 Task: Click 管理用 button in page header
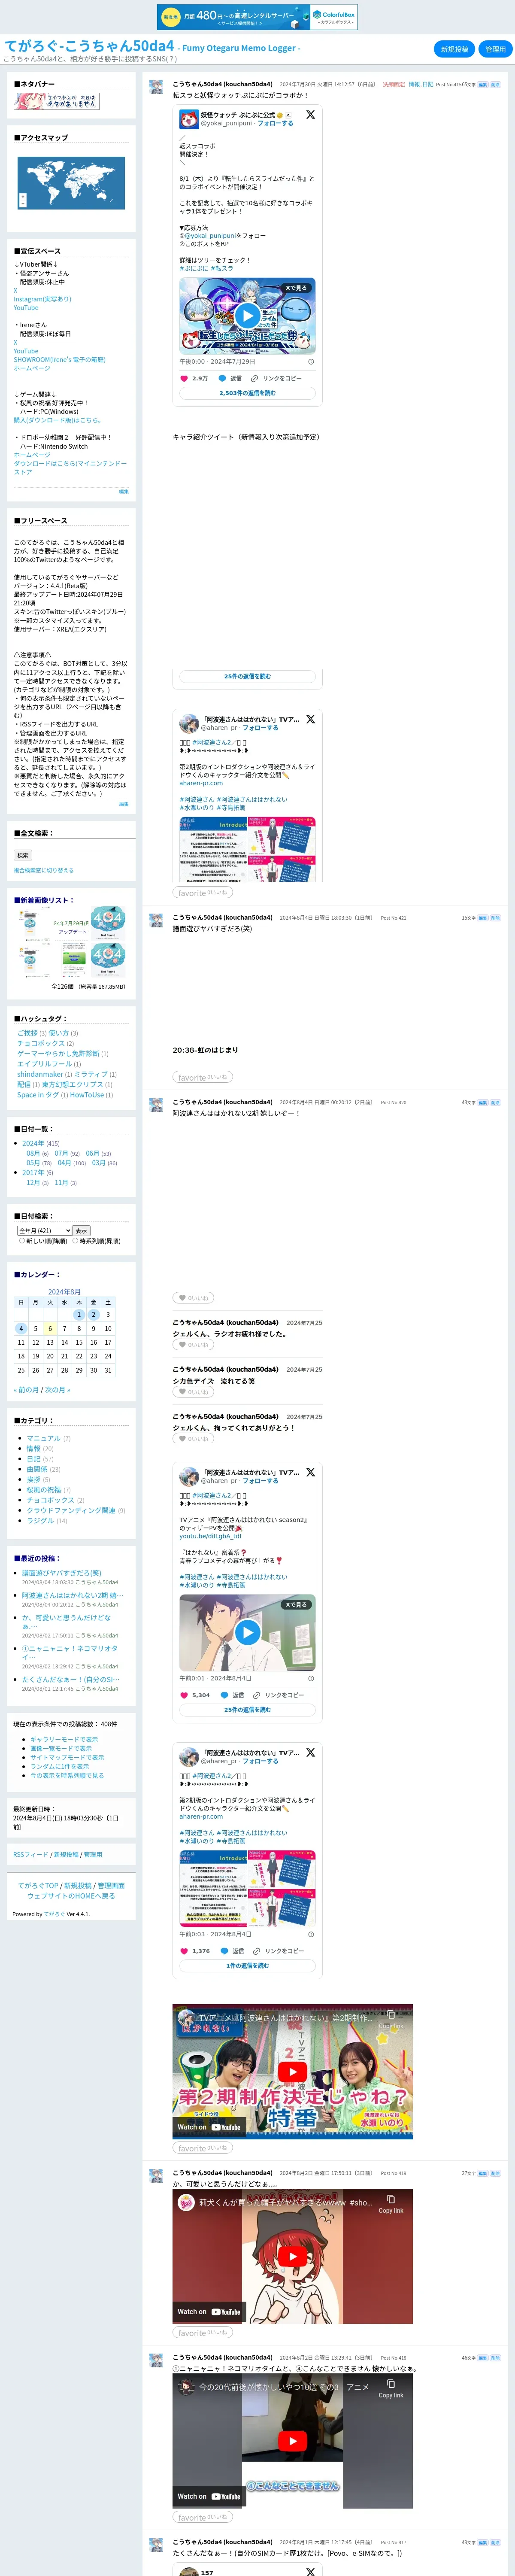pyautogui.click(x=495, y=49)
